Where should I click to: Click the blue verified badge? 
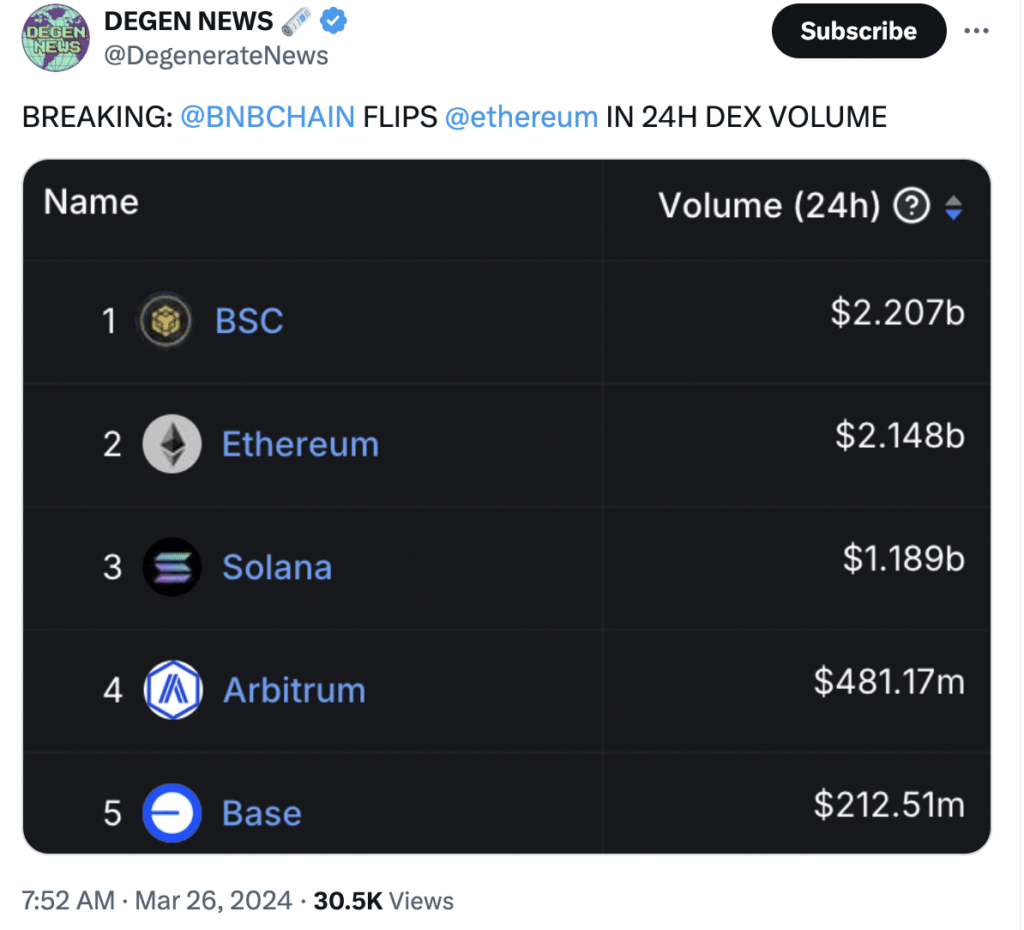point(331,21)
